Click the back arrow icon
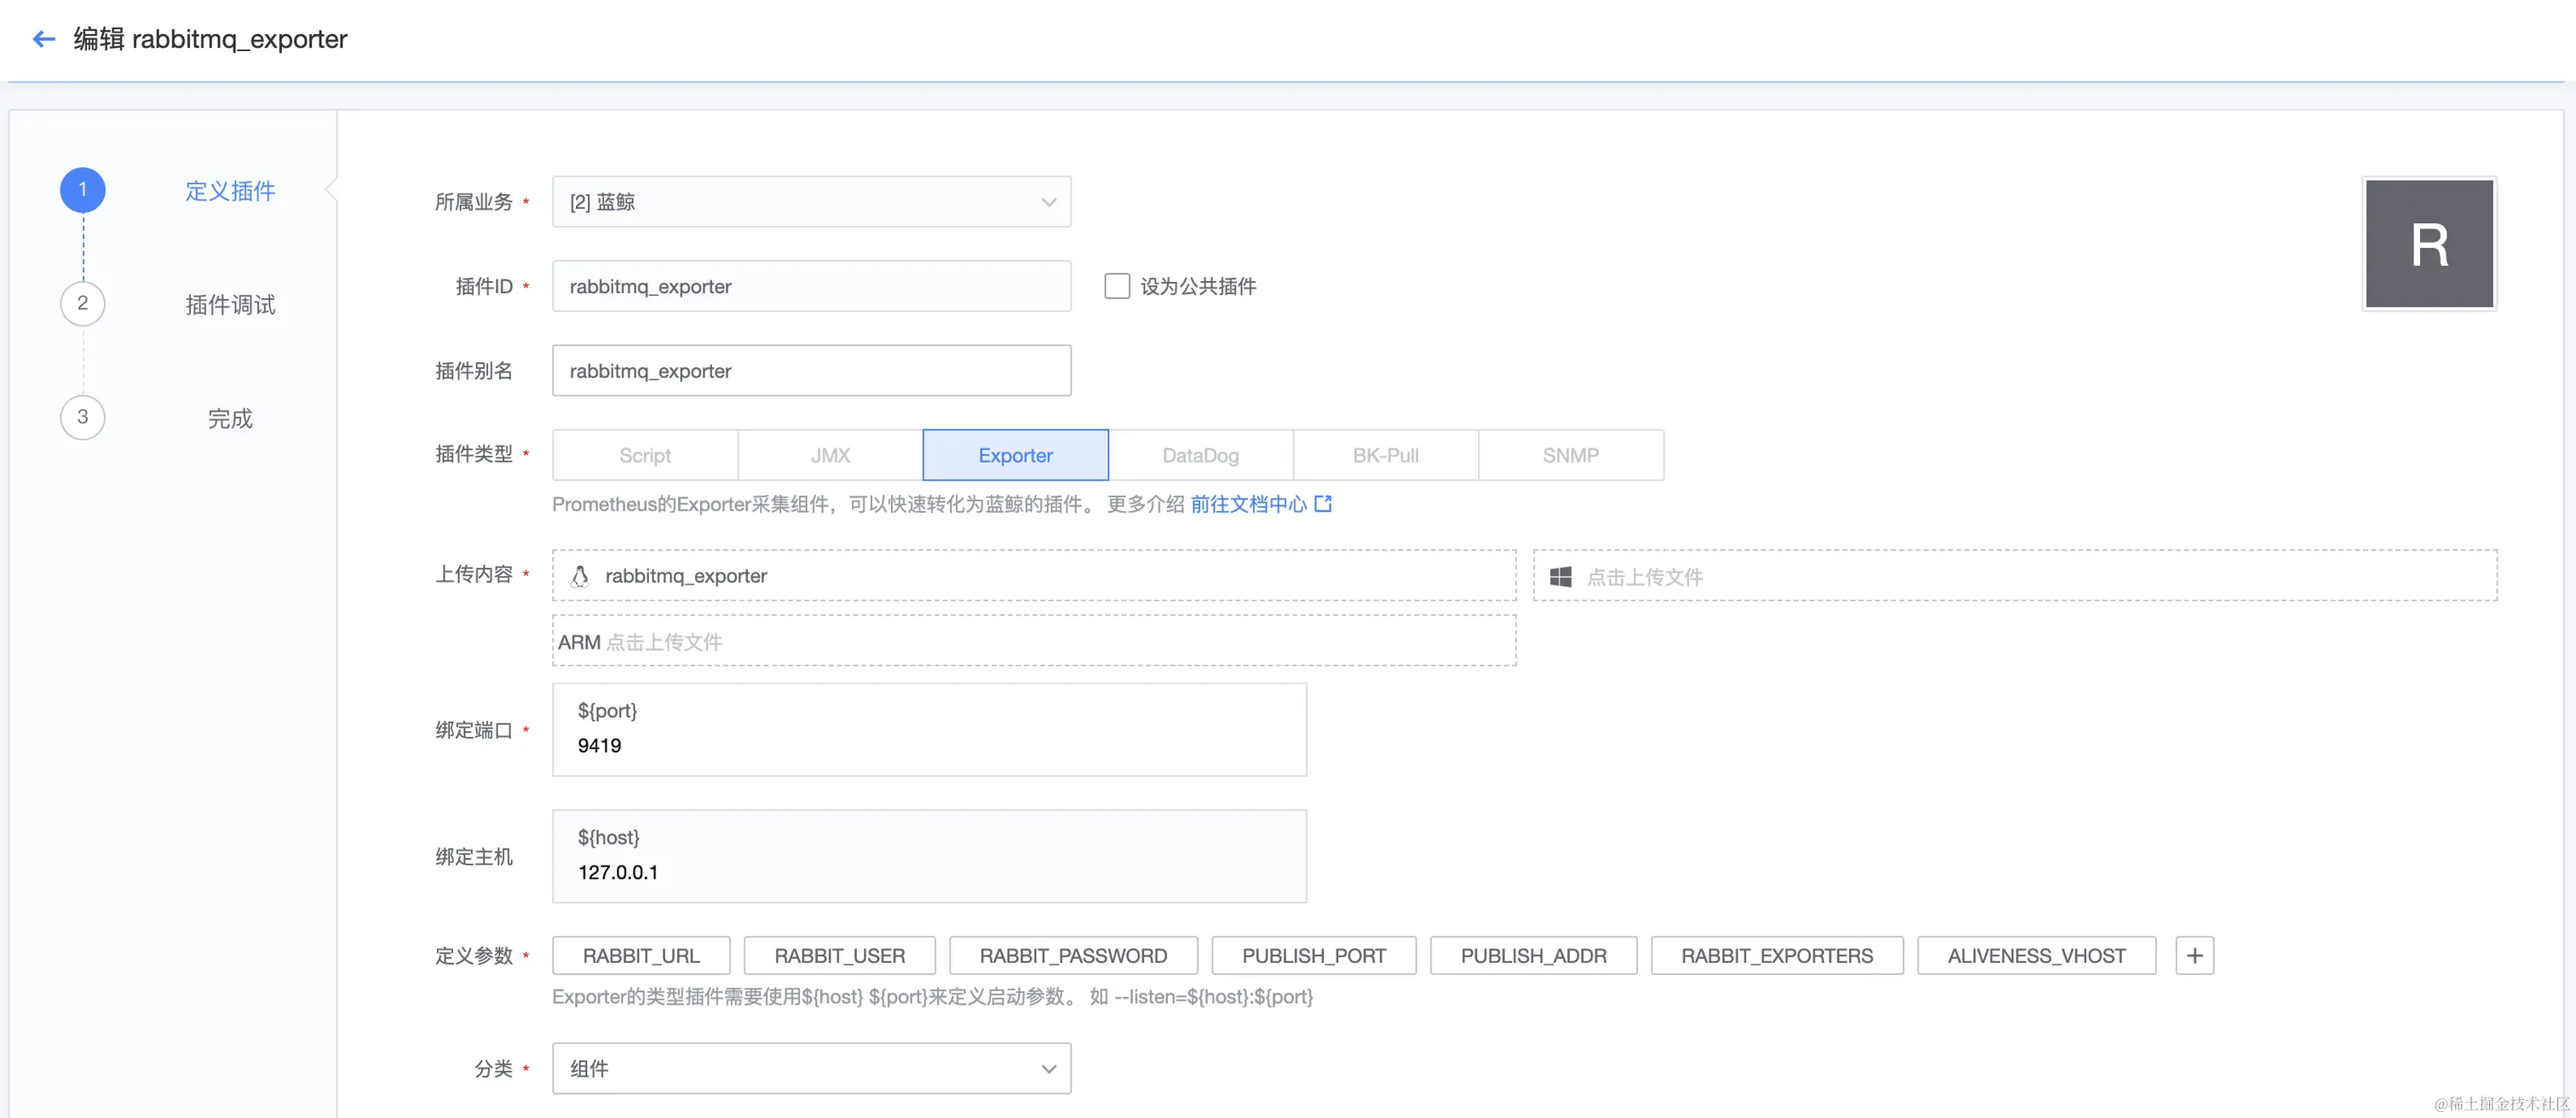The image size is (2576, 1118). [x=43, y=39]
